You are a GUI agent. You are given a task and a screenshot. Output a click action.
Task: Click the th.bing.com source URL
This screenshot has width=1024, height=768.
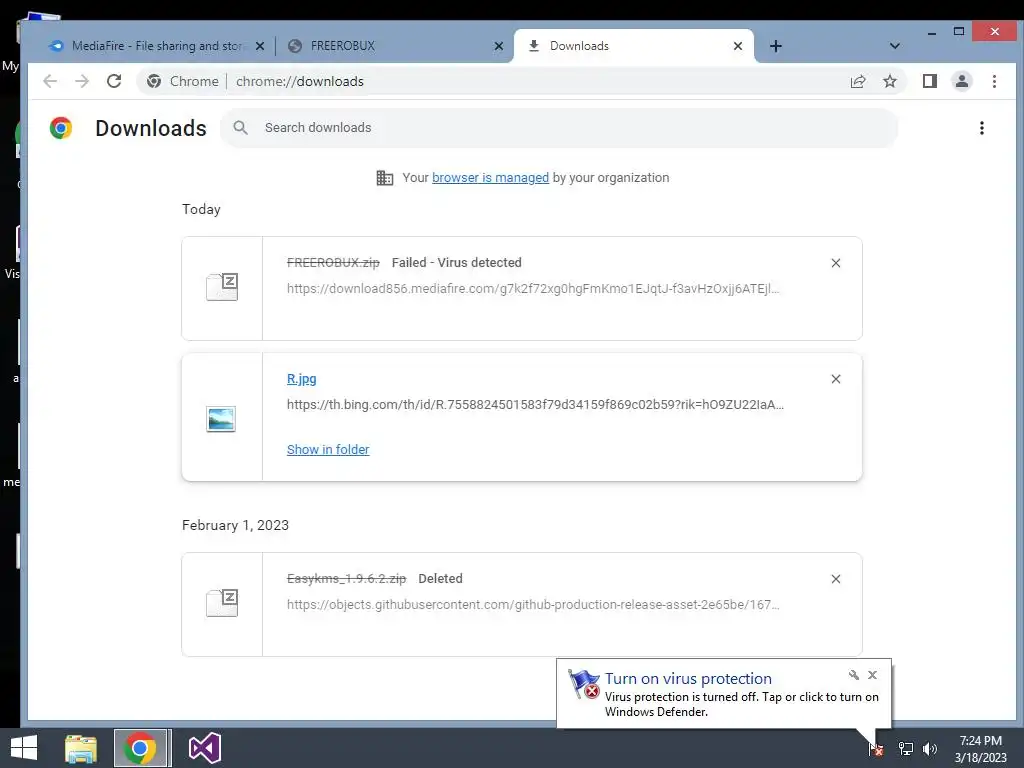536,405
